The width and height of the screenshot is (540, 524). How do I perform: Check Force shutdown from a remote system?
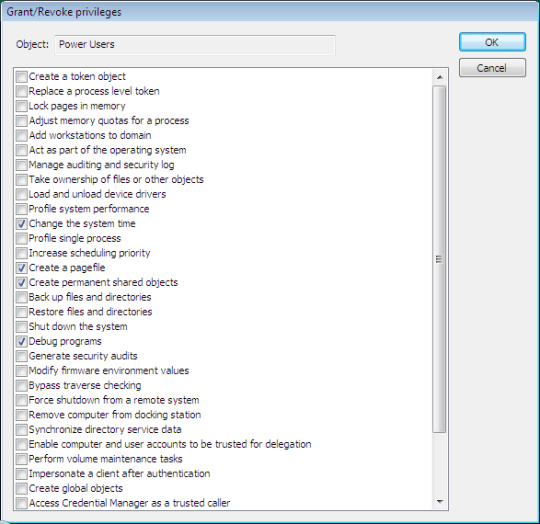[x=21, y=400]
